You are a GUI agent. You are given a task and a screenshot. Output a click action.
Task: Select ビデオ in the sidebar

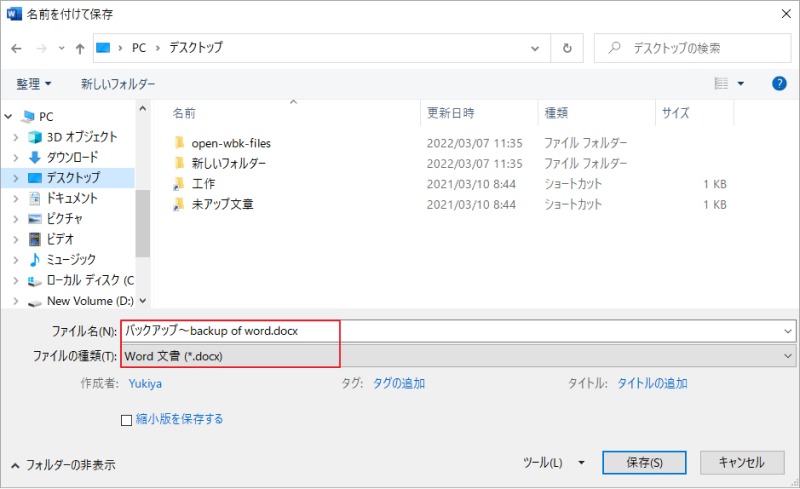pyautogui.click(x=60, y=239)
